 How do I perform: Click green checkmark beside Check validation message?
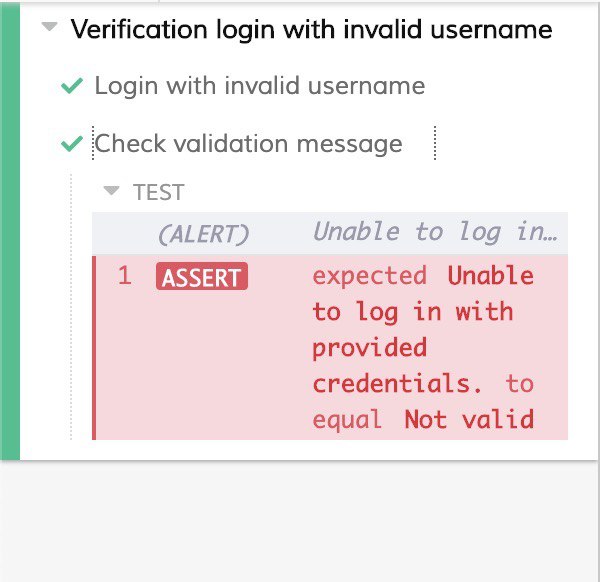pos(71,144)
